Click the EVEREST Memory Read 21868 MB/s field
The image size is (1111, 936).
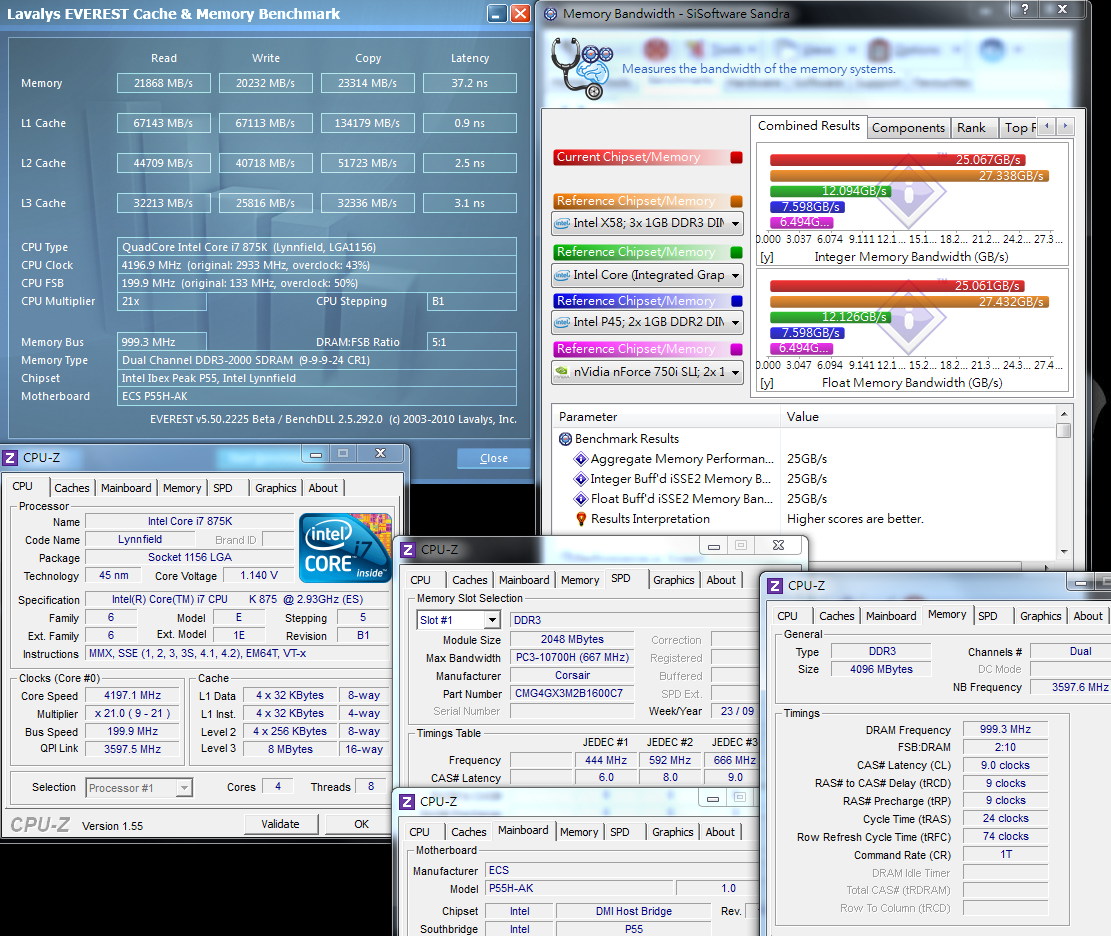pyautogui.click(x=164, y=83)
